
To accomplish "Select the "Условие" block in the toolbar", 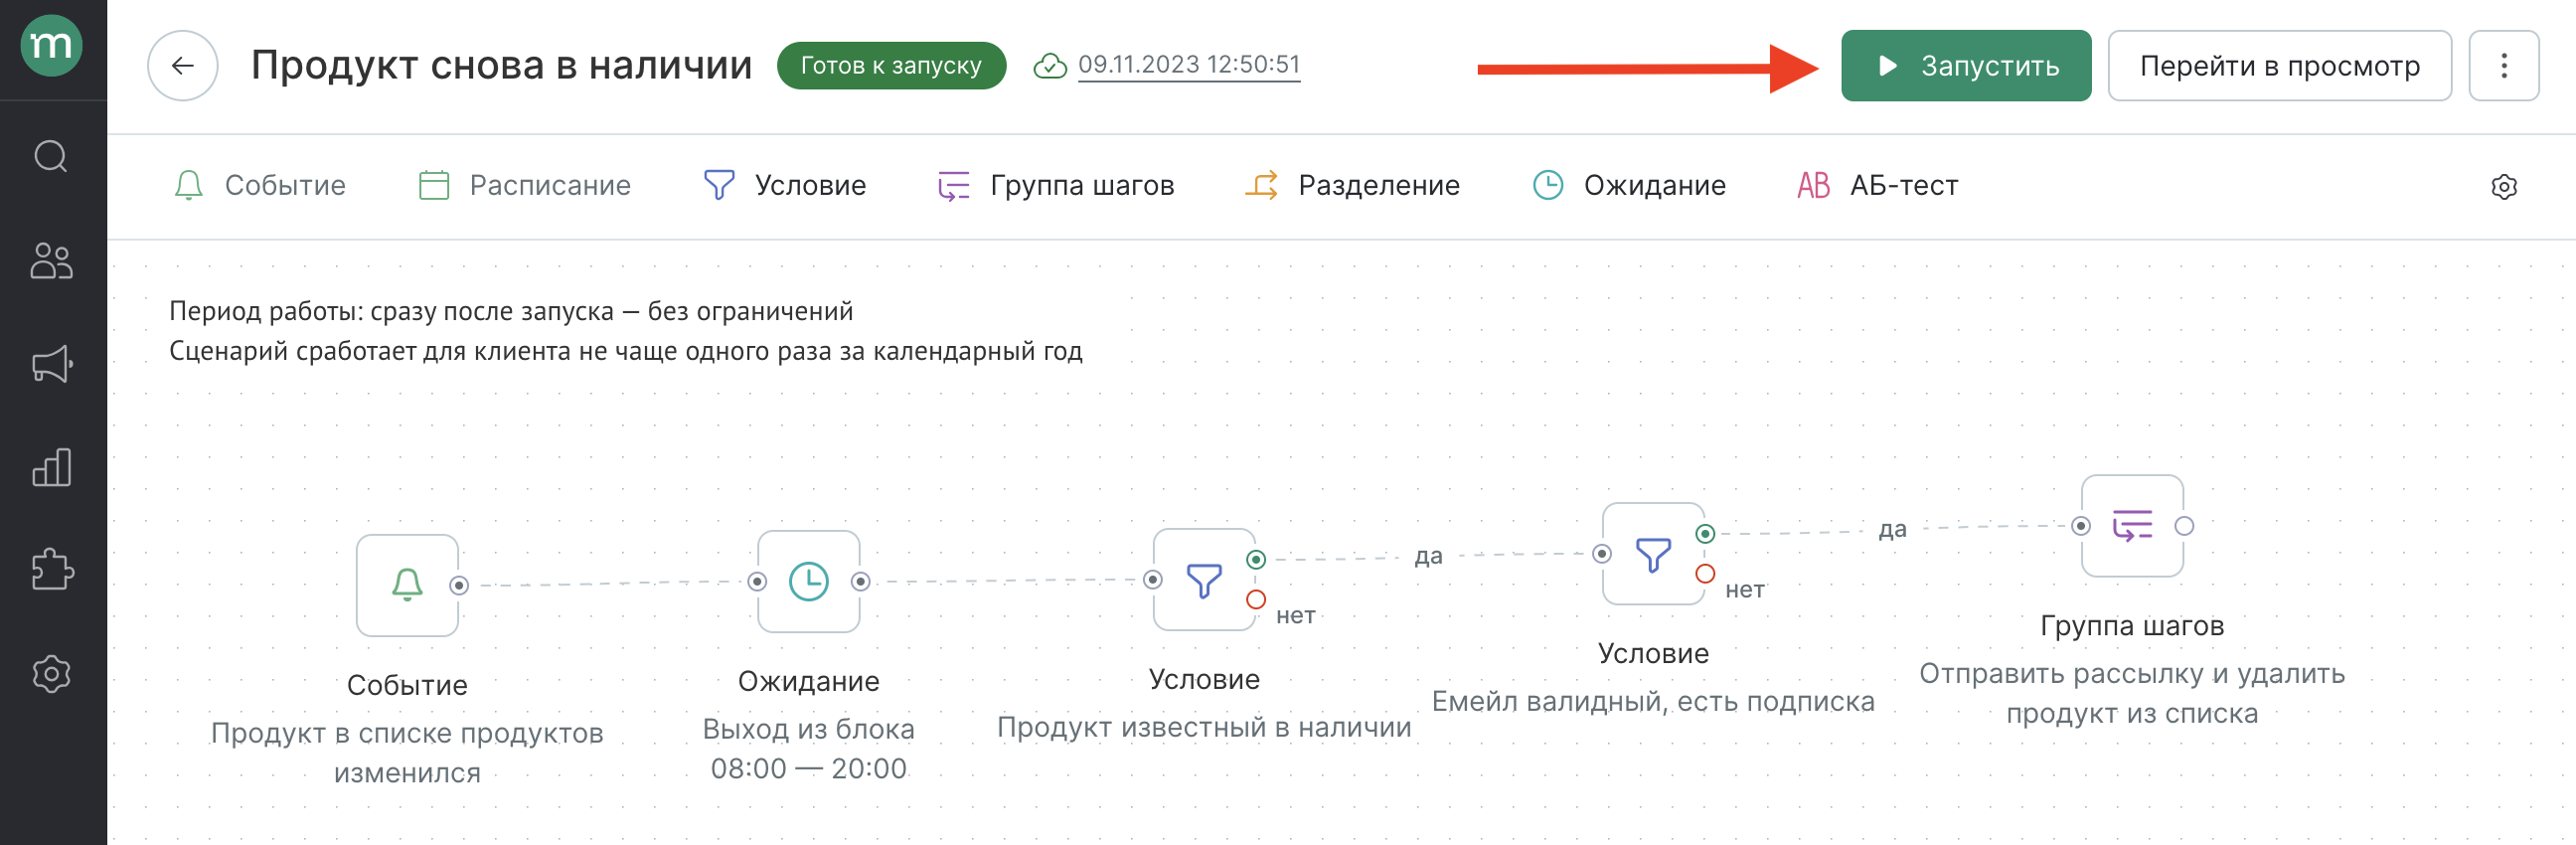I will [x=785, y=186].
